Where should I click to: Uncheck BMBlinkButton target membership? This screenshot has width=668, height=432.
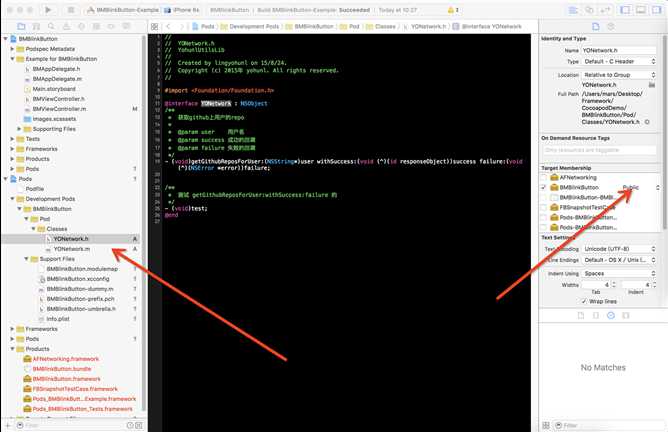pyautogui.click(x=544, y=187)
